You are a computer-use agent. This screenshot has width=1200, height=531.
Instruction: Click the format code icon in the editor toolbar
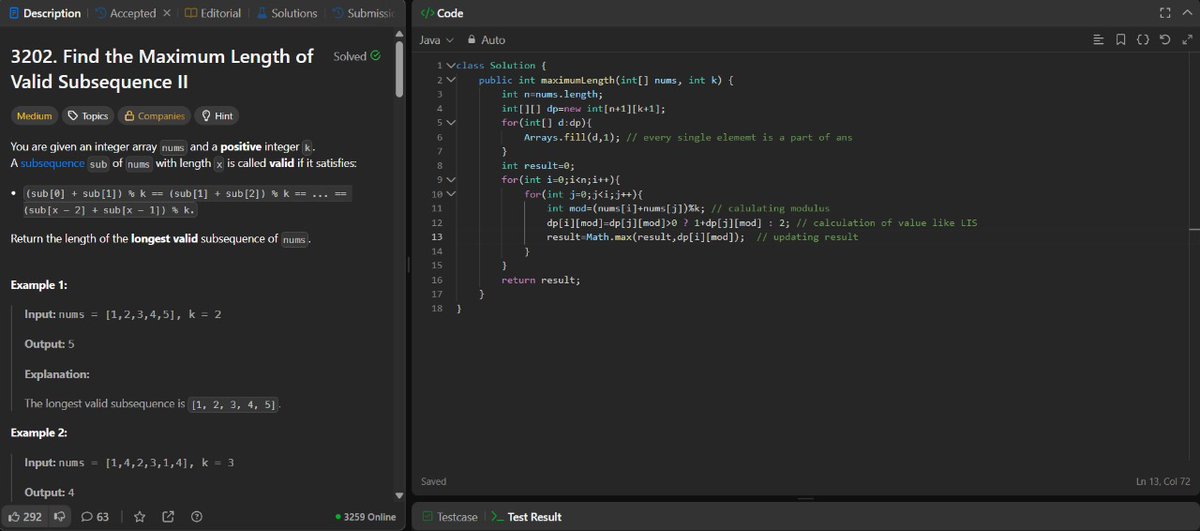coord(1098,40)
